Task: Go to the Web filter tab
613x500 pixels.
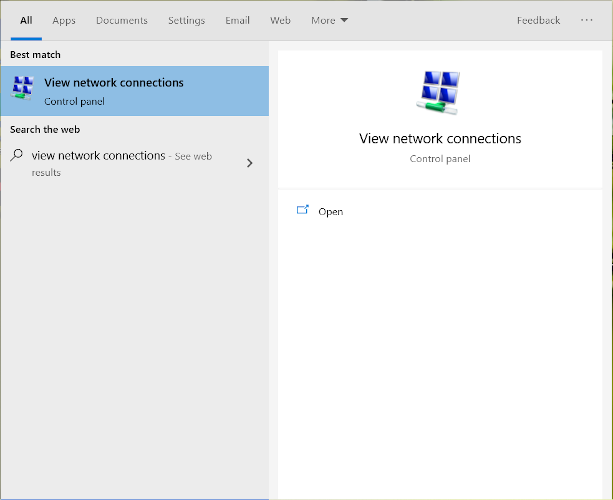Action: coord(280,20)
